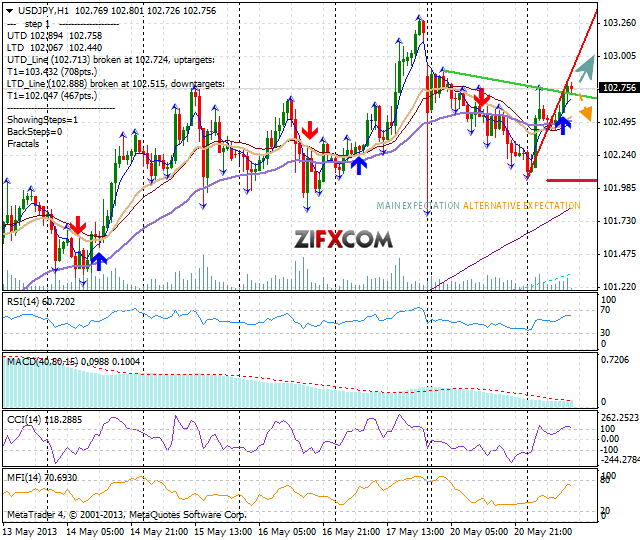Image resolution: width=640 pixels, height=540 pixels.
Task: Click the 'BackSteps=0' text
Action: (x=35, y=132)
